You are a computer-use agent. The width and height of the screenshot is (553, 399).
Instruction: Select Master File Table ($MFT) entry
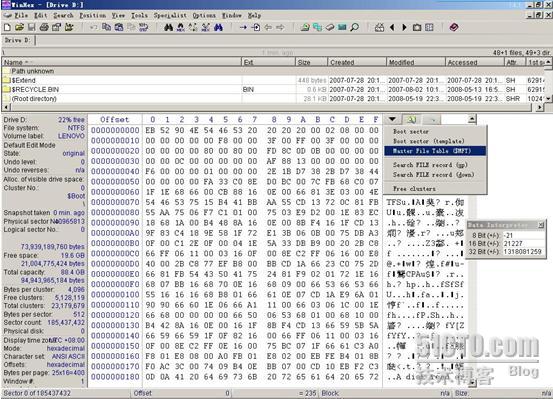point(435,151)
